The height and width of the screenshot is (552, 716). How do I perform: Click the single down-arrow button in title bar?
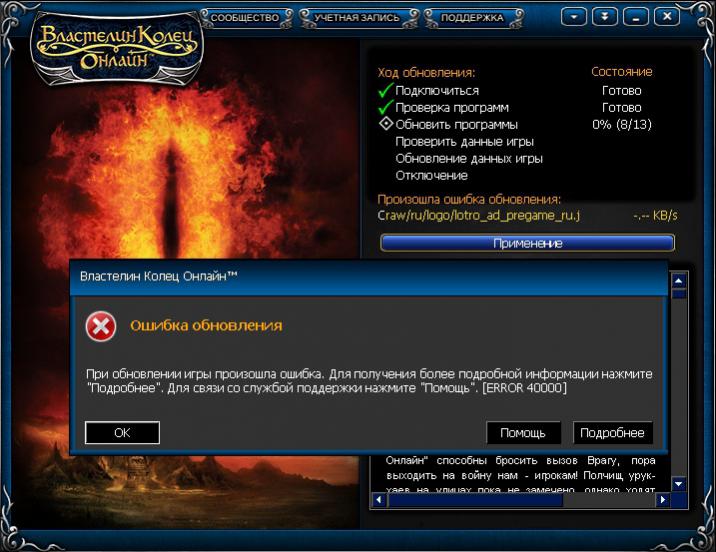click(x=573, y=17)
